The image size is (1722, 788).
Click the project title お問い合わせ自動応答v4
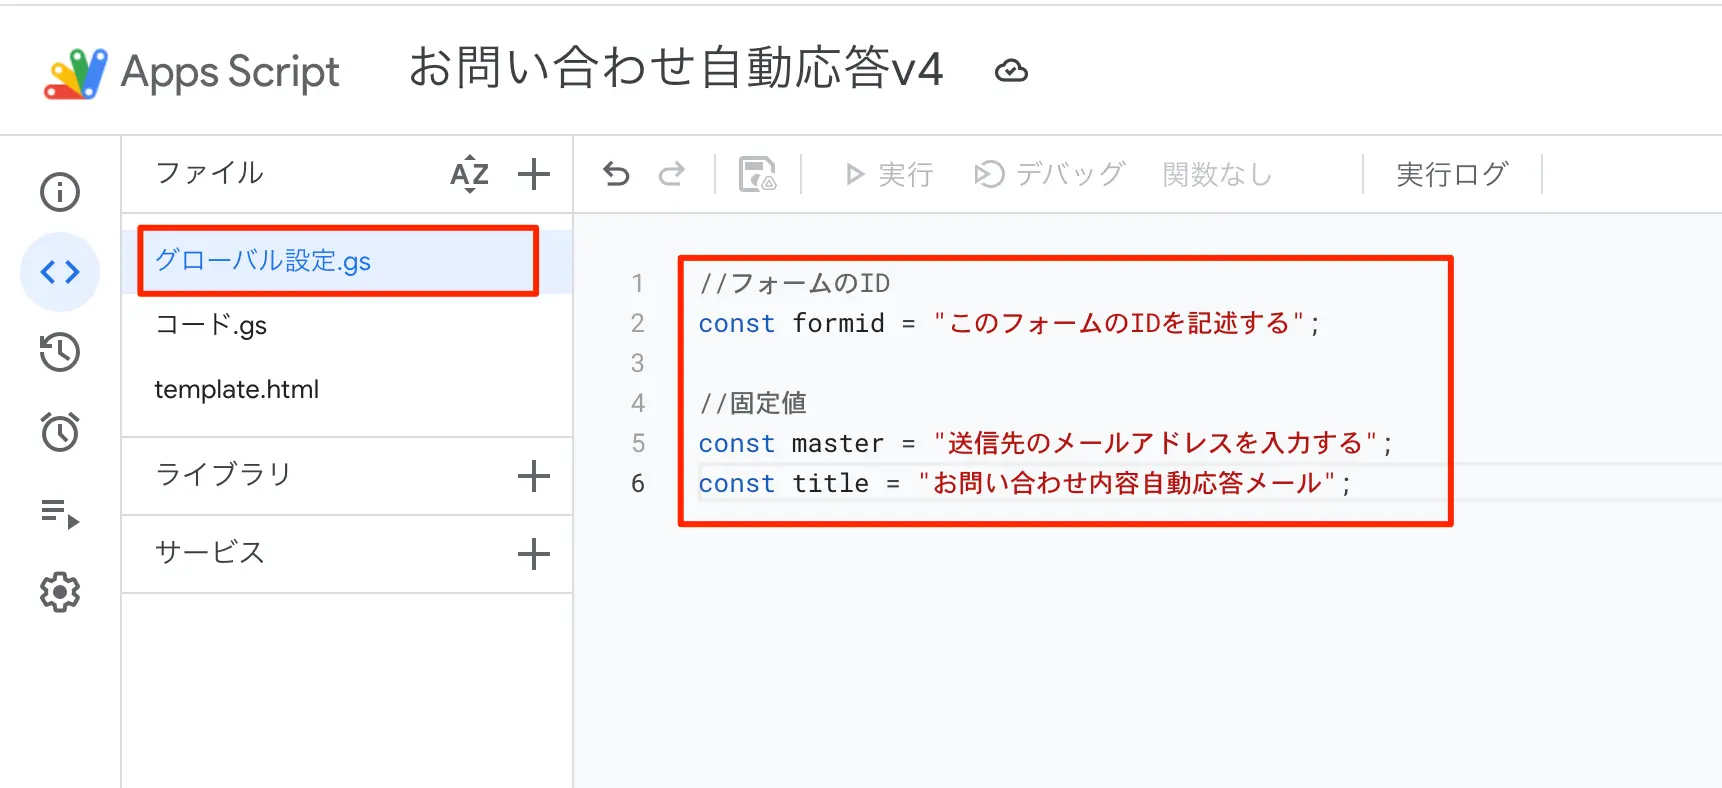(676, 69)
